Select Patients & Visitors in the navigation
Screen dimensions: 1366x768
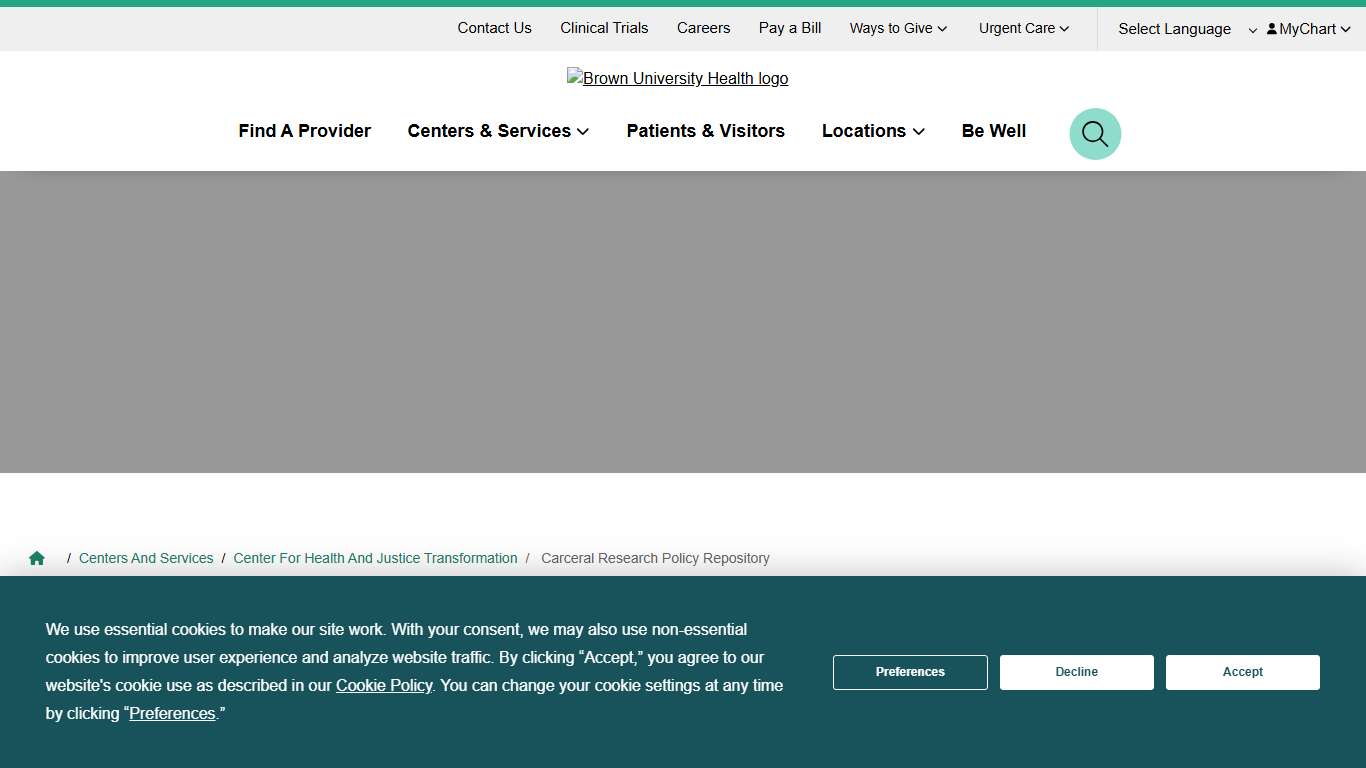click(705, 131)
